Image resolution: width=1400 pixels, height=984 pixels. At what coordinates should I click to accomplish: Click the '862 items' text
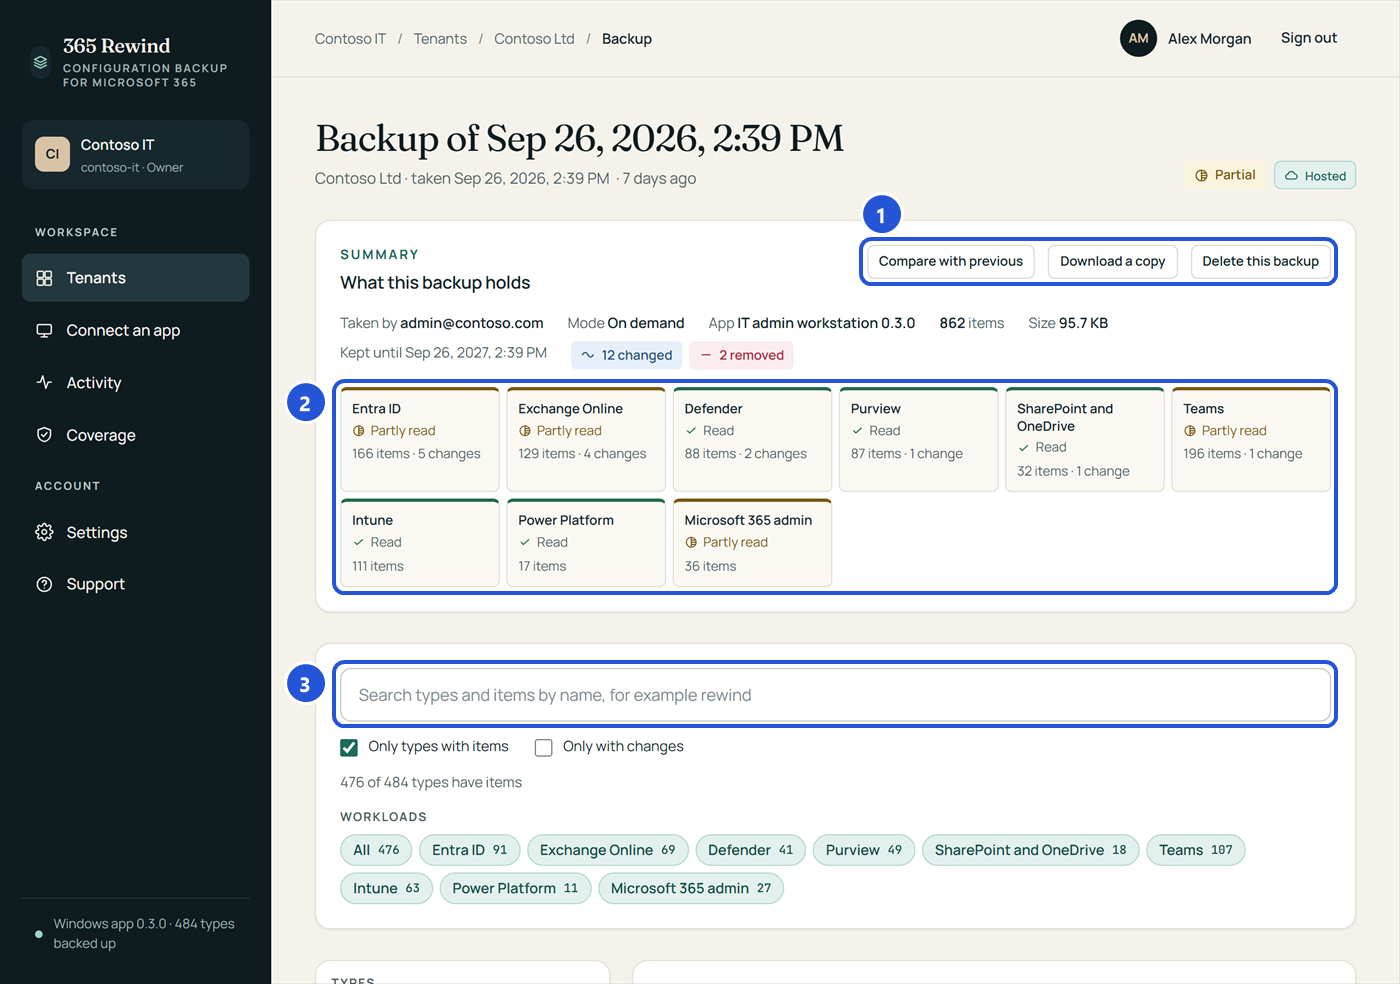point(972,323)
